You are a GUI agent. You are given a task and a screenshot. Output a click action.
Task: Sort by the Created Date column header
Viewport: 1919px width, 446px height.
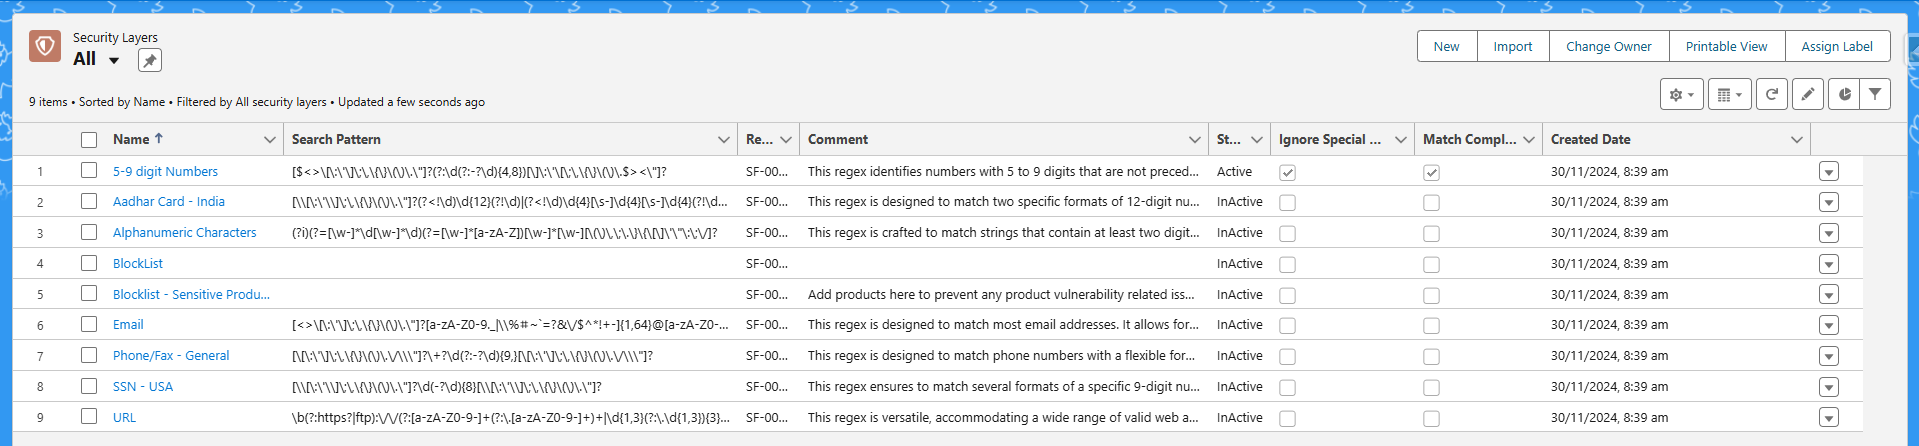point(1590,140)
